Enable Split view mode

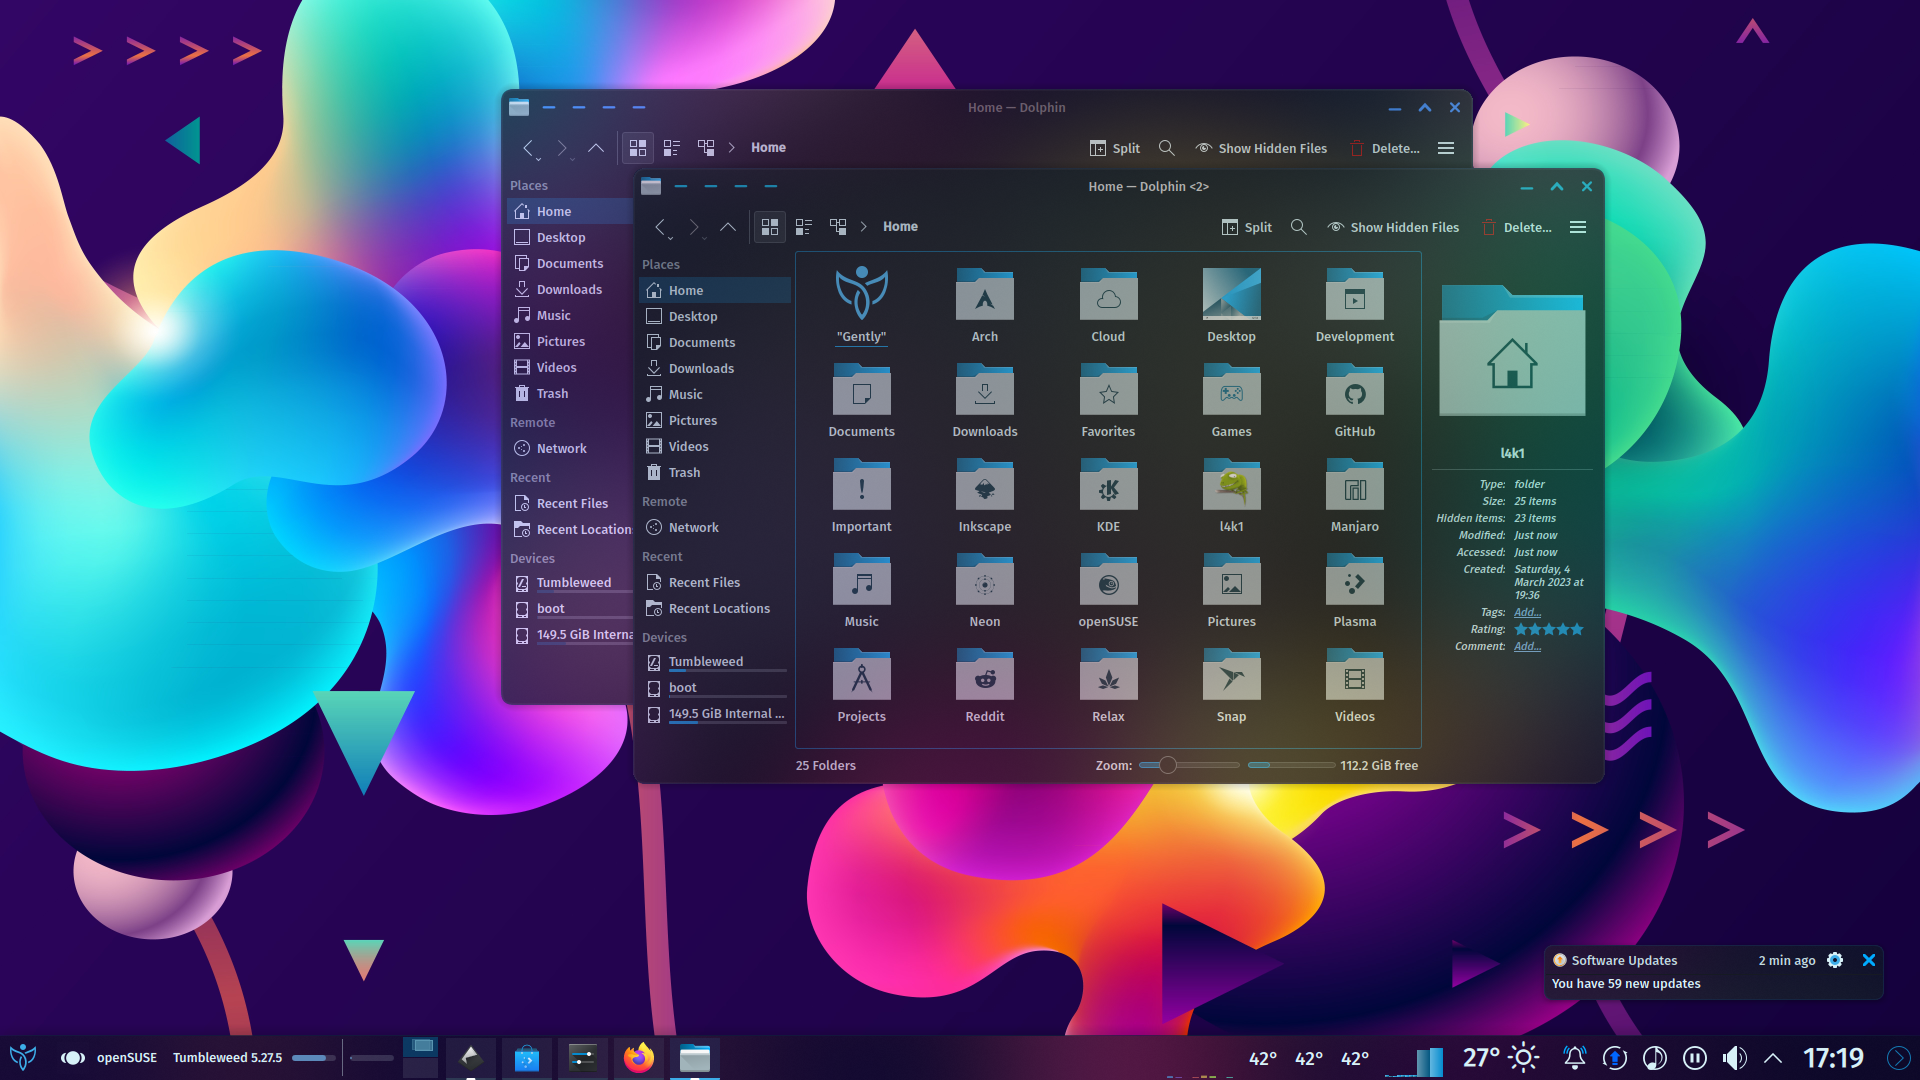point(1246,227)
